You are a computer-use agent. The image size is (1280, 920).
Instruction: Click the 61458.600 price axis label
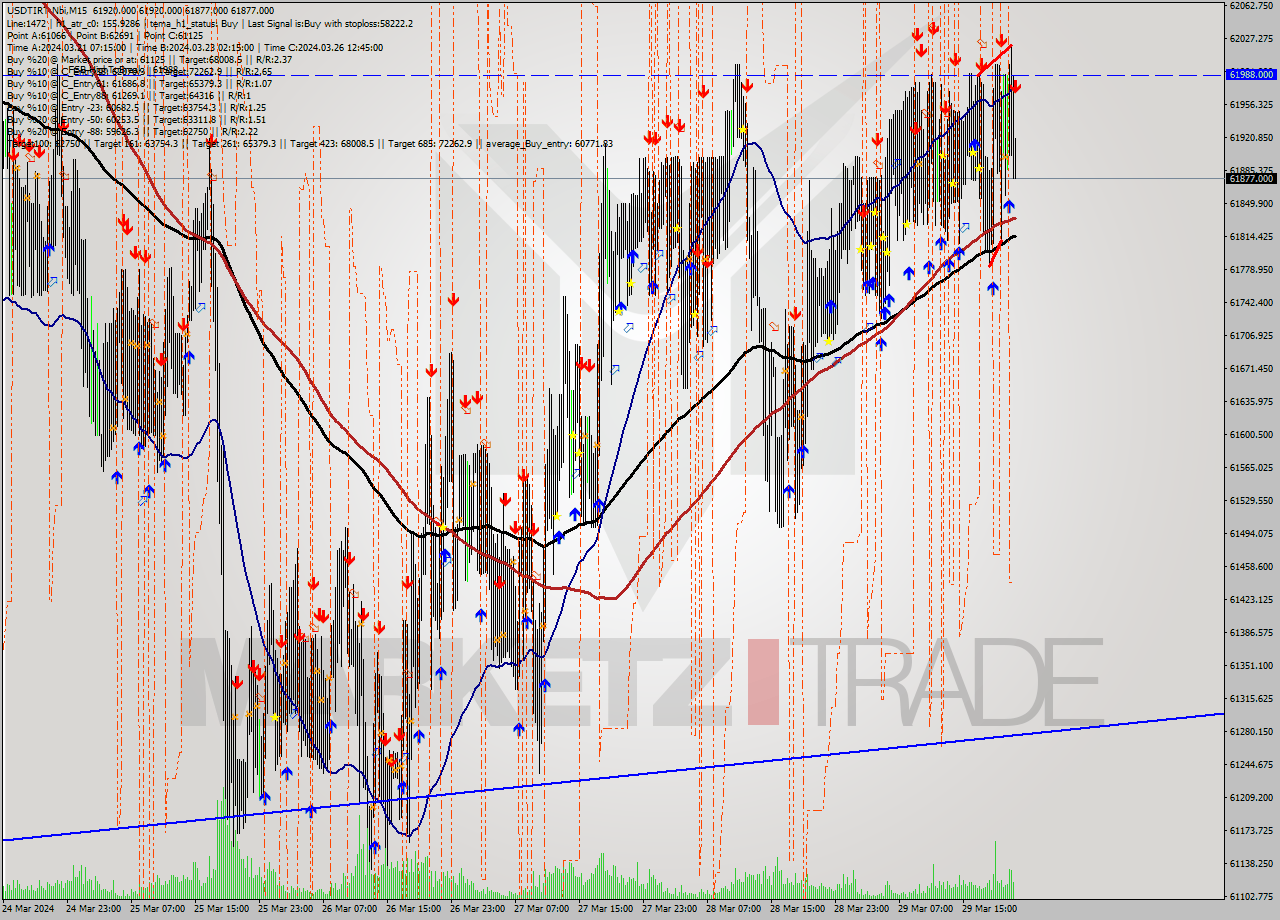[1251, 566]
